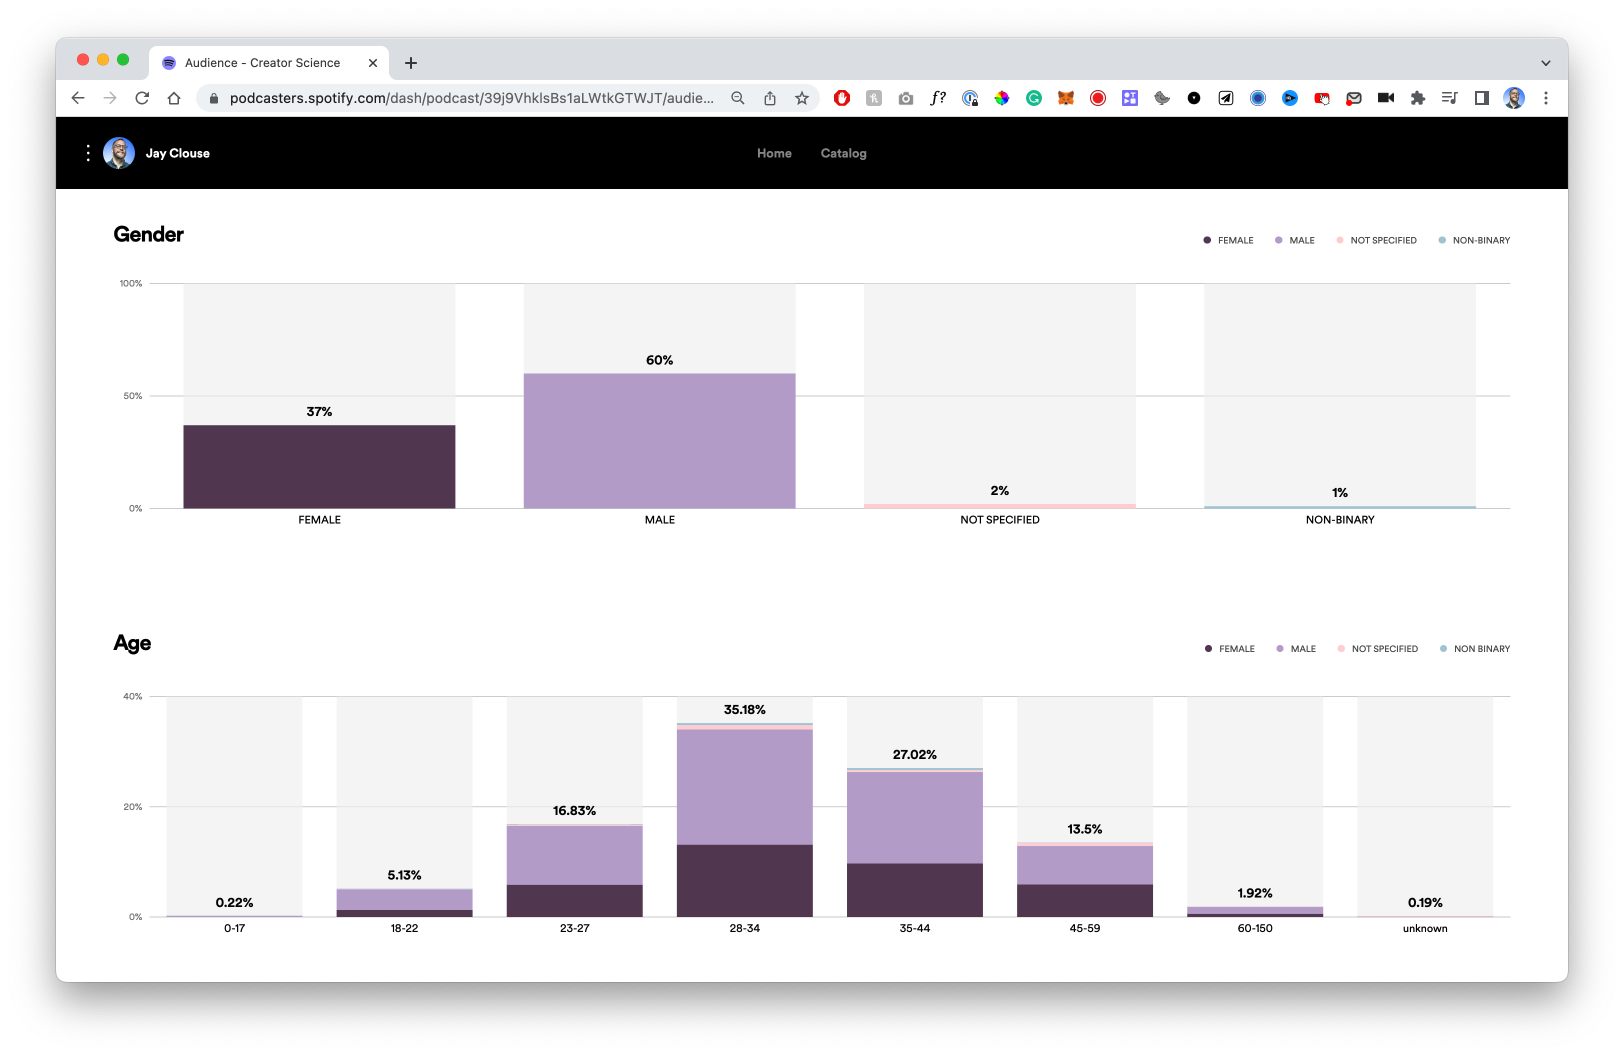
Task: Click the zoom magnifier in address bar
Action: tap(738, 98)
